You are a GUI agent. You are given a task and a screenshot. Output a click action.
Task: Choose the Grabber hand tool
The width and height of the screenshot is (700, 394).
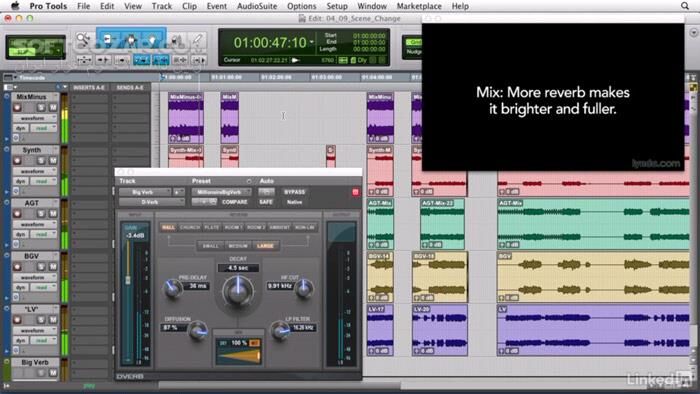[x=152, y=41]
